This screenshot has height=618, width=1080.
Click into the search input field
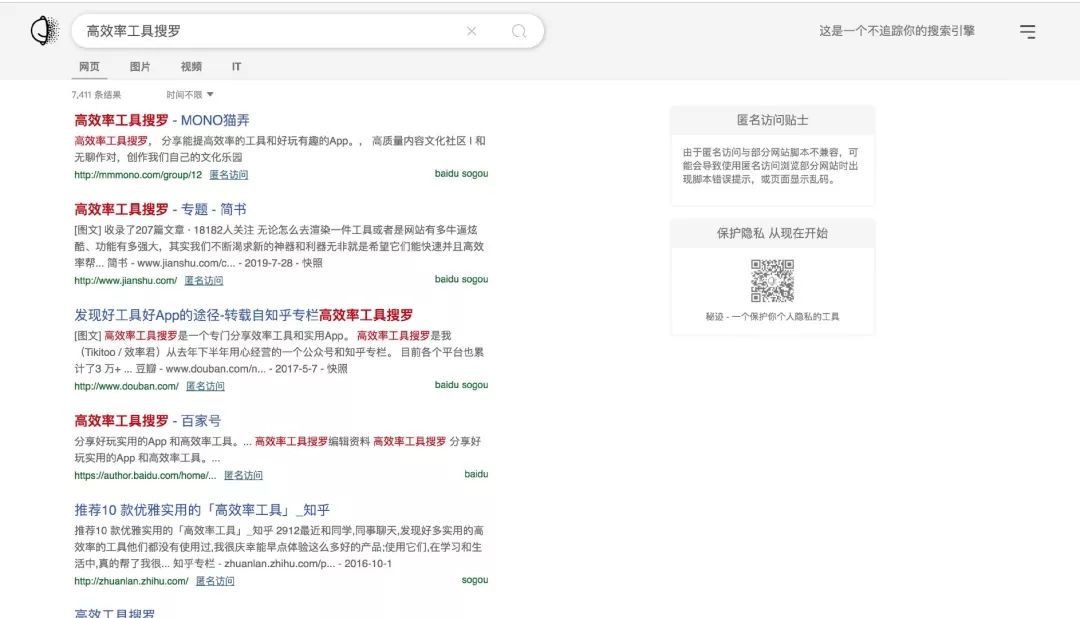[x=270, y=31]
